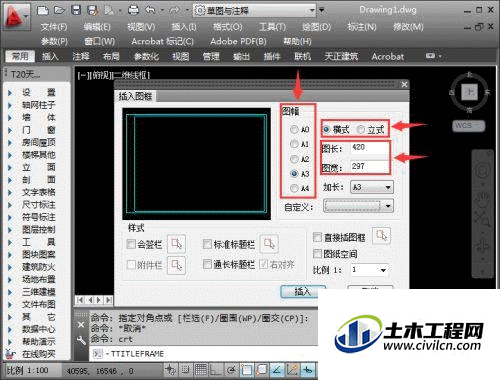Click the last-layout navigation arrow below viewport
The image size is (500, 380).
109,300
